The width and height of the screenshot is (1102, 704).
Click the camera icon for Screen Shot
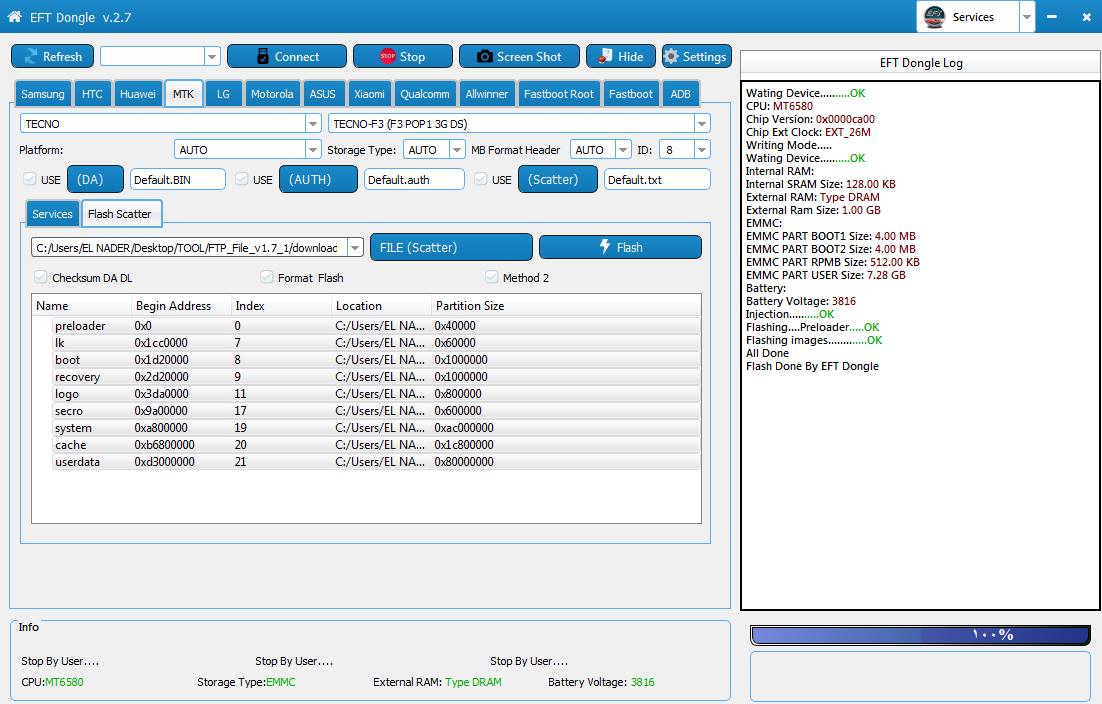coord(484,56)
